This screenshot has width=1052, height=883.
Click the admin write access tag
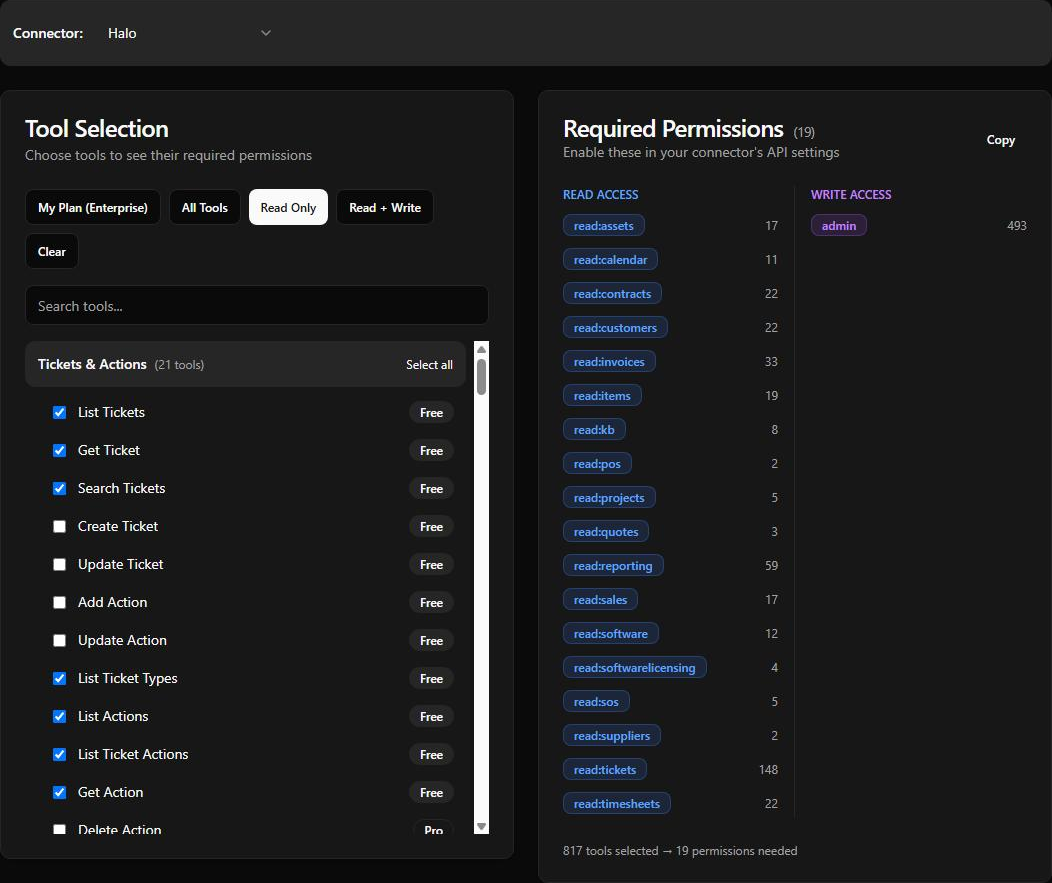(839, 225)
